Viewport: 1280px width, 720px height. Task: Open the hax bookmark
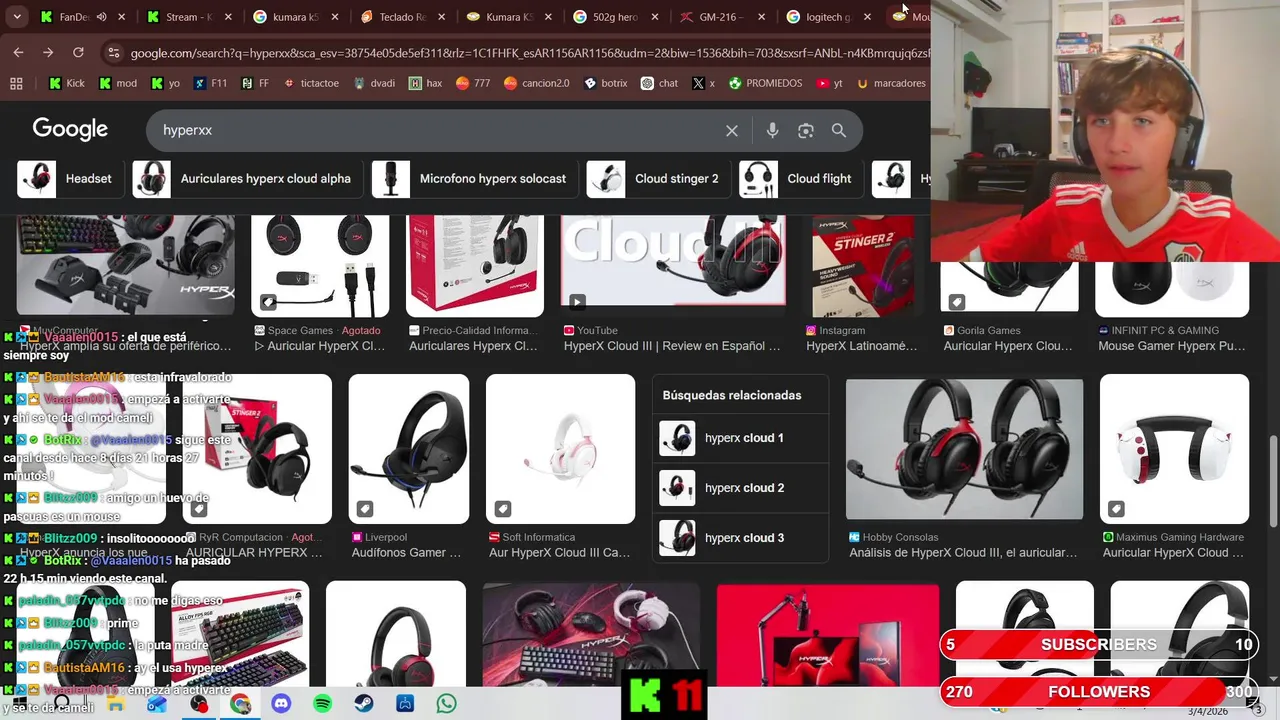pos(425,83)
